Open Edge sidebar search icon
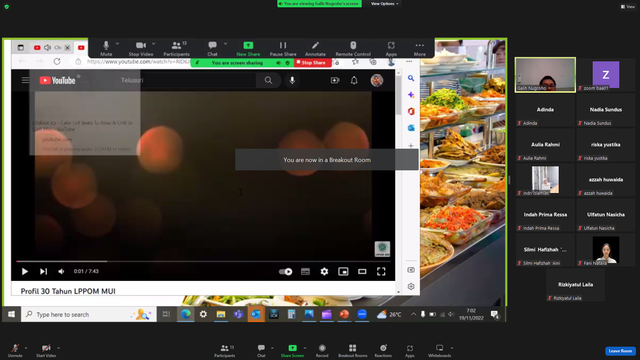Image resolution: width=640 pixels, height=360 pixels. (411, 78)
